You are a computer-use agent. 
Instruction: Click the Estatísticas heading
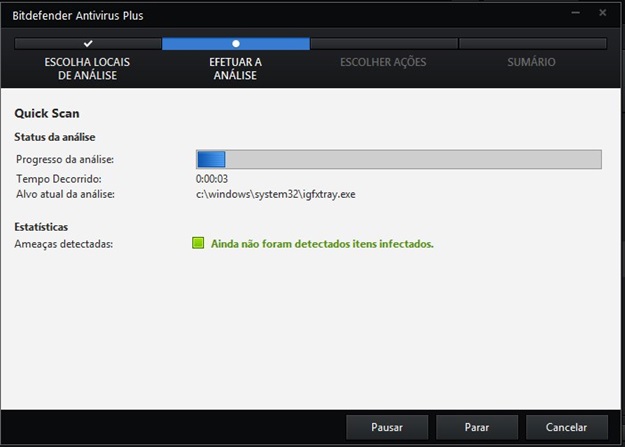point(41,227)
